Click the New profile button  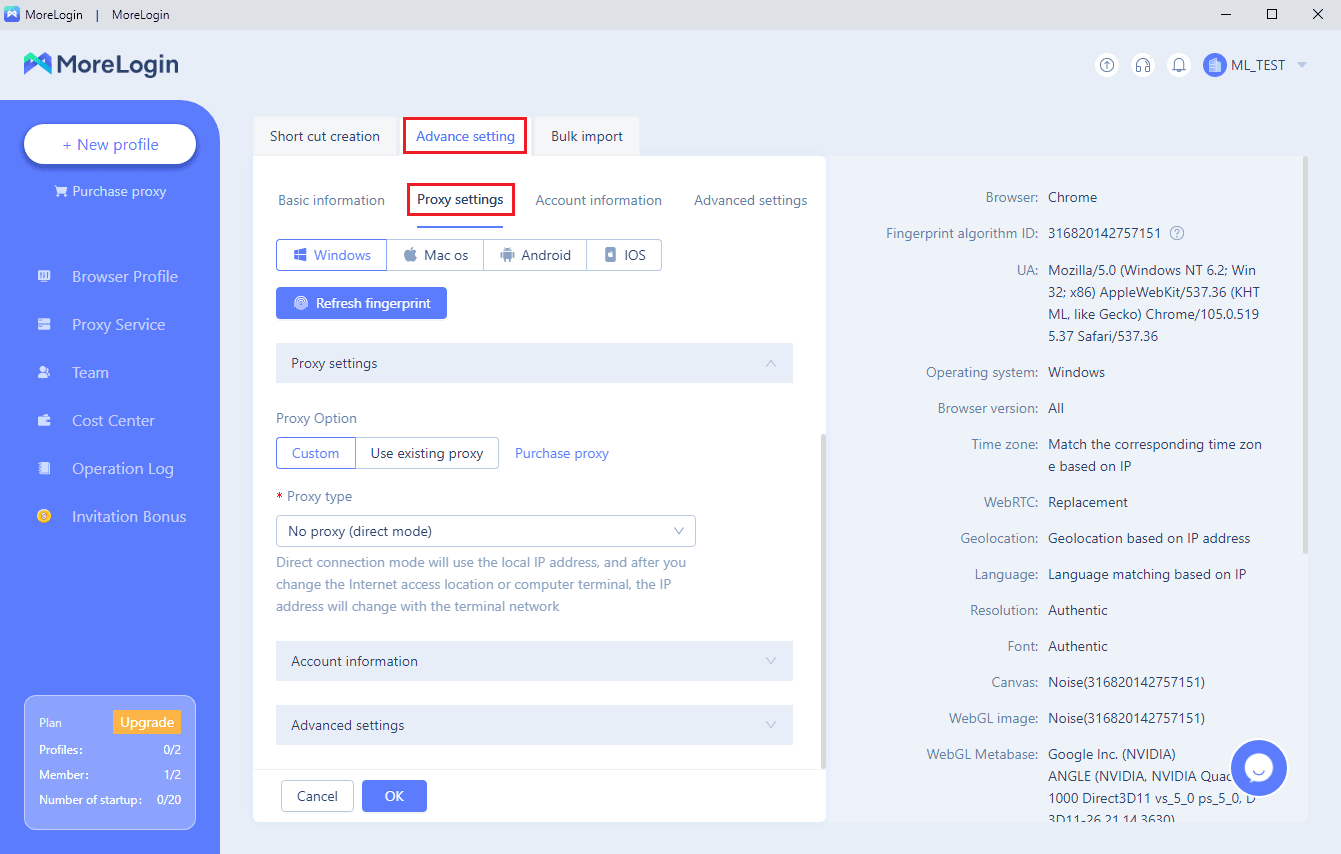[110, 144]
